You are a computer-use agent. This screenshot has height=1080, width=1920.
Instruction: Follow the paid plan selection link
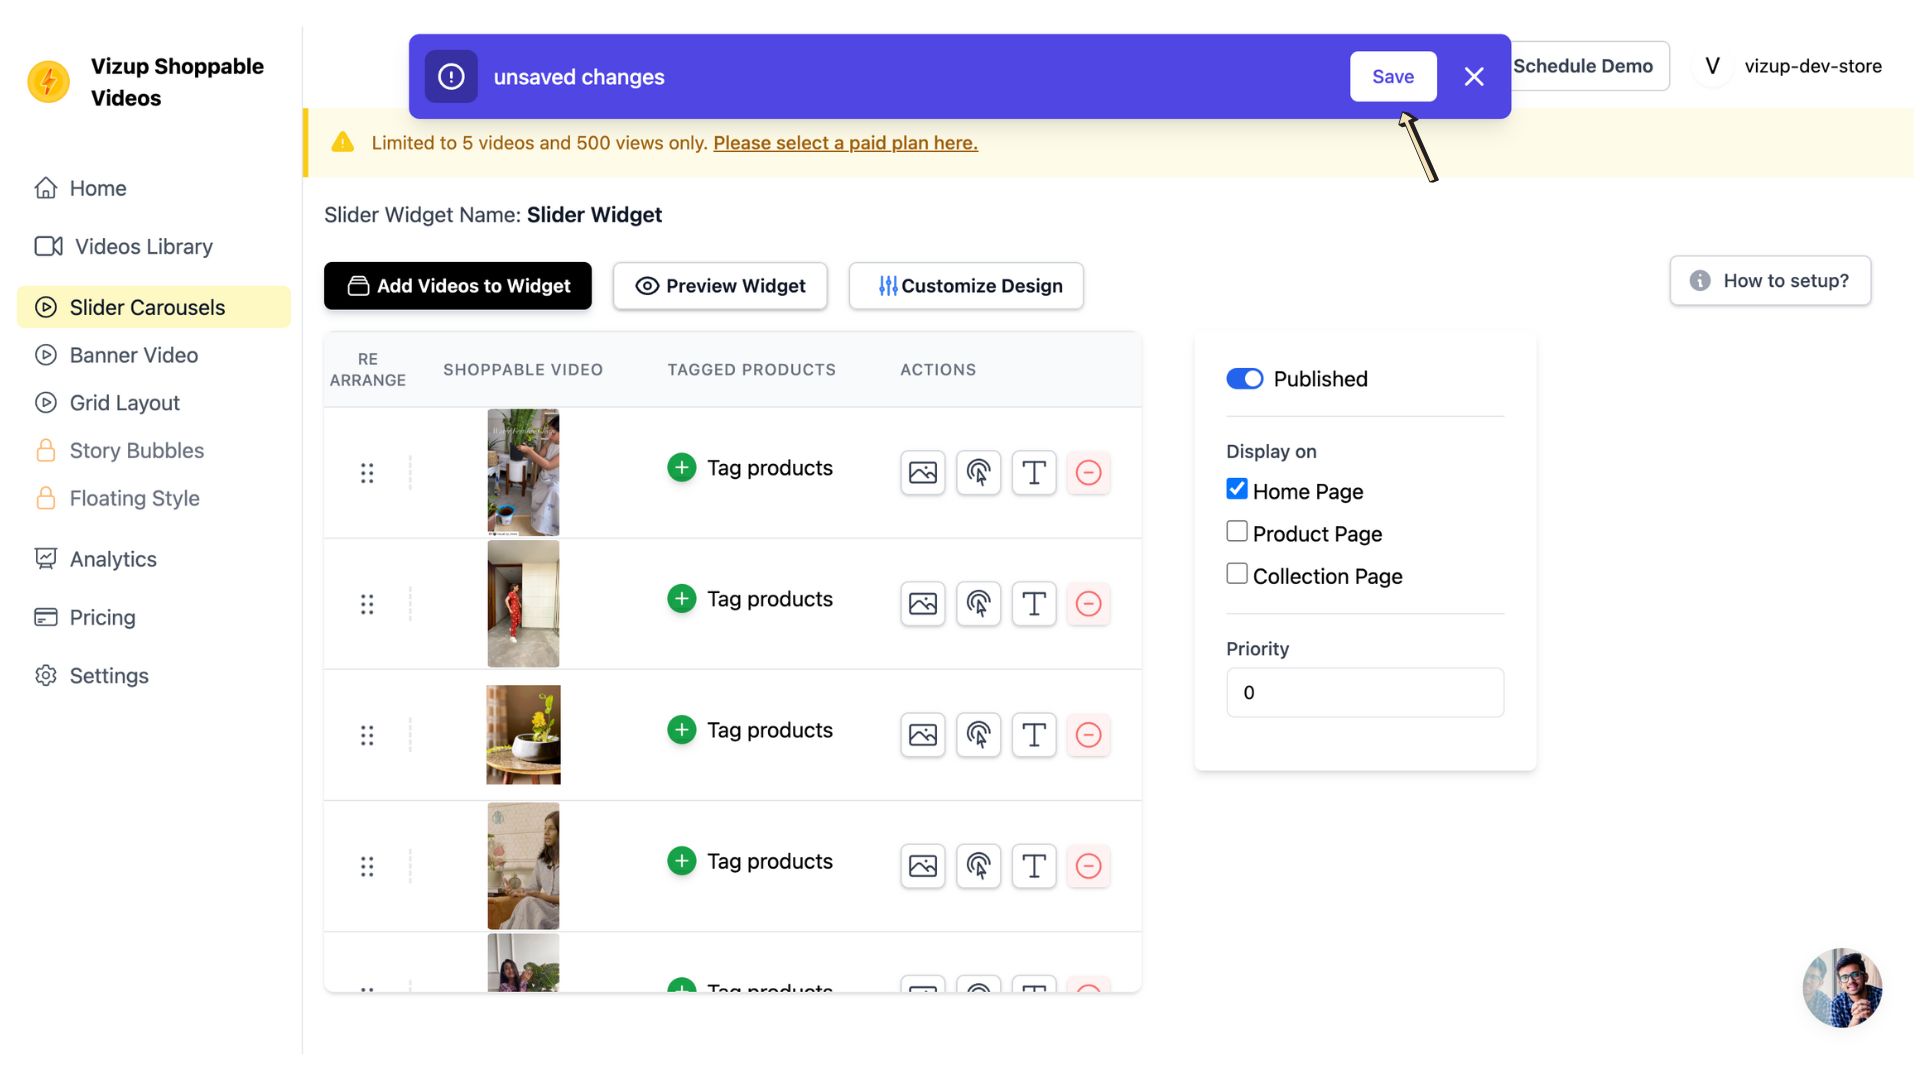pyautogui.click(x=845, y=143)
